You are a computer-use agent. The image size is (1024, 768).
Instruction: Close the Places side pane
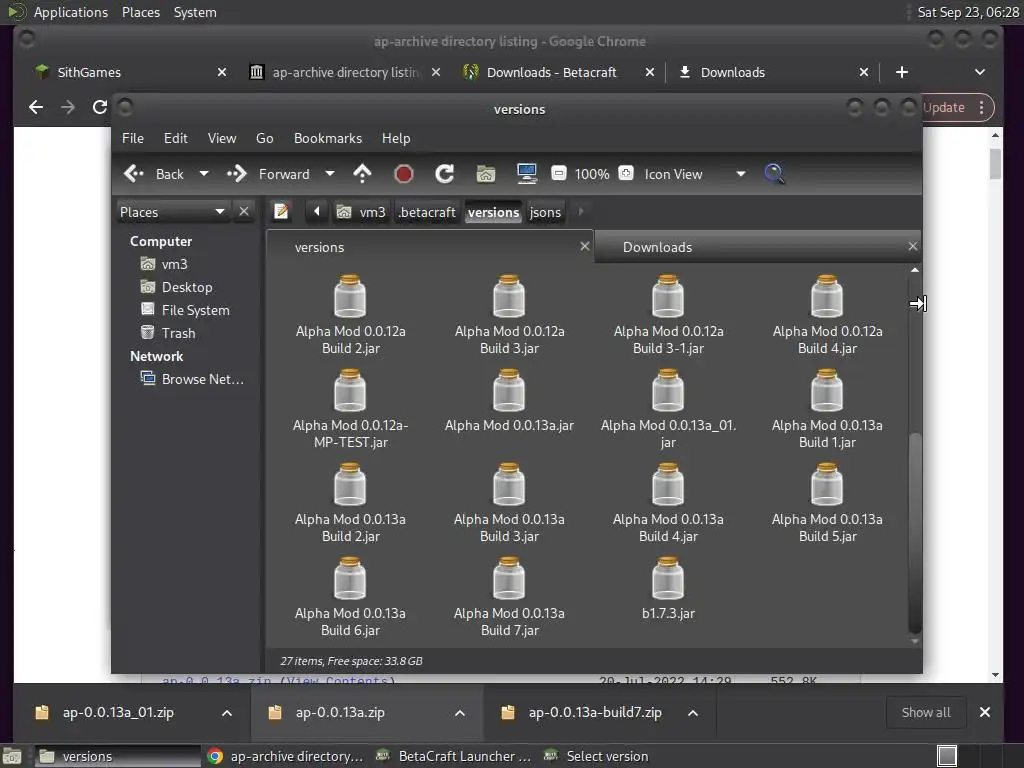click(x=244, y=212)
